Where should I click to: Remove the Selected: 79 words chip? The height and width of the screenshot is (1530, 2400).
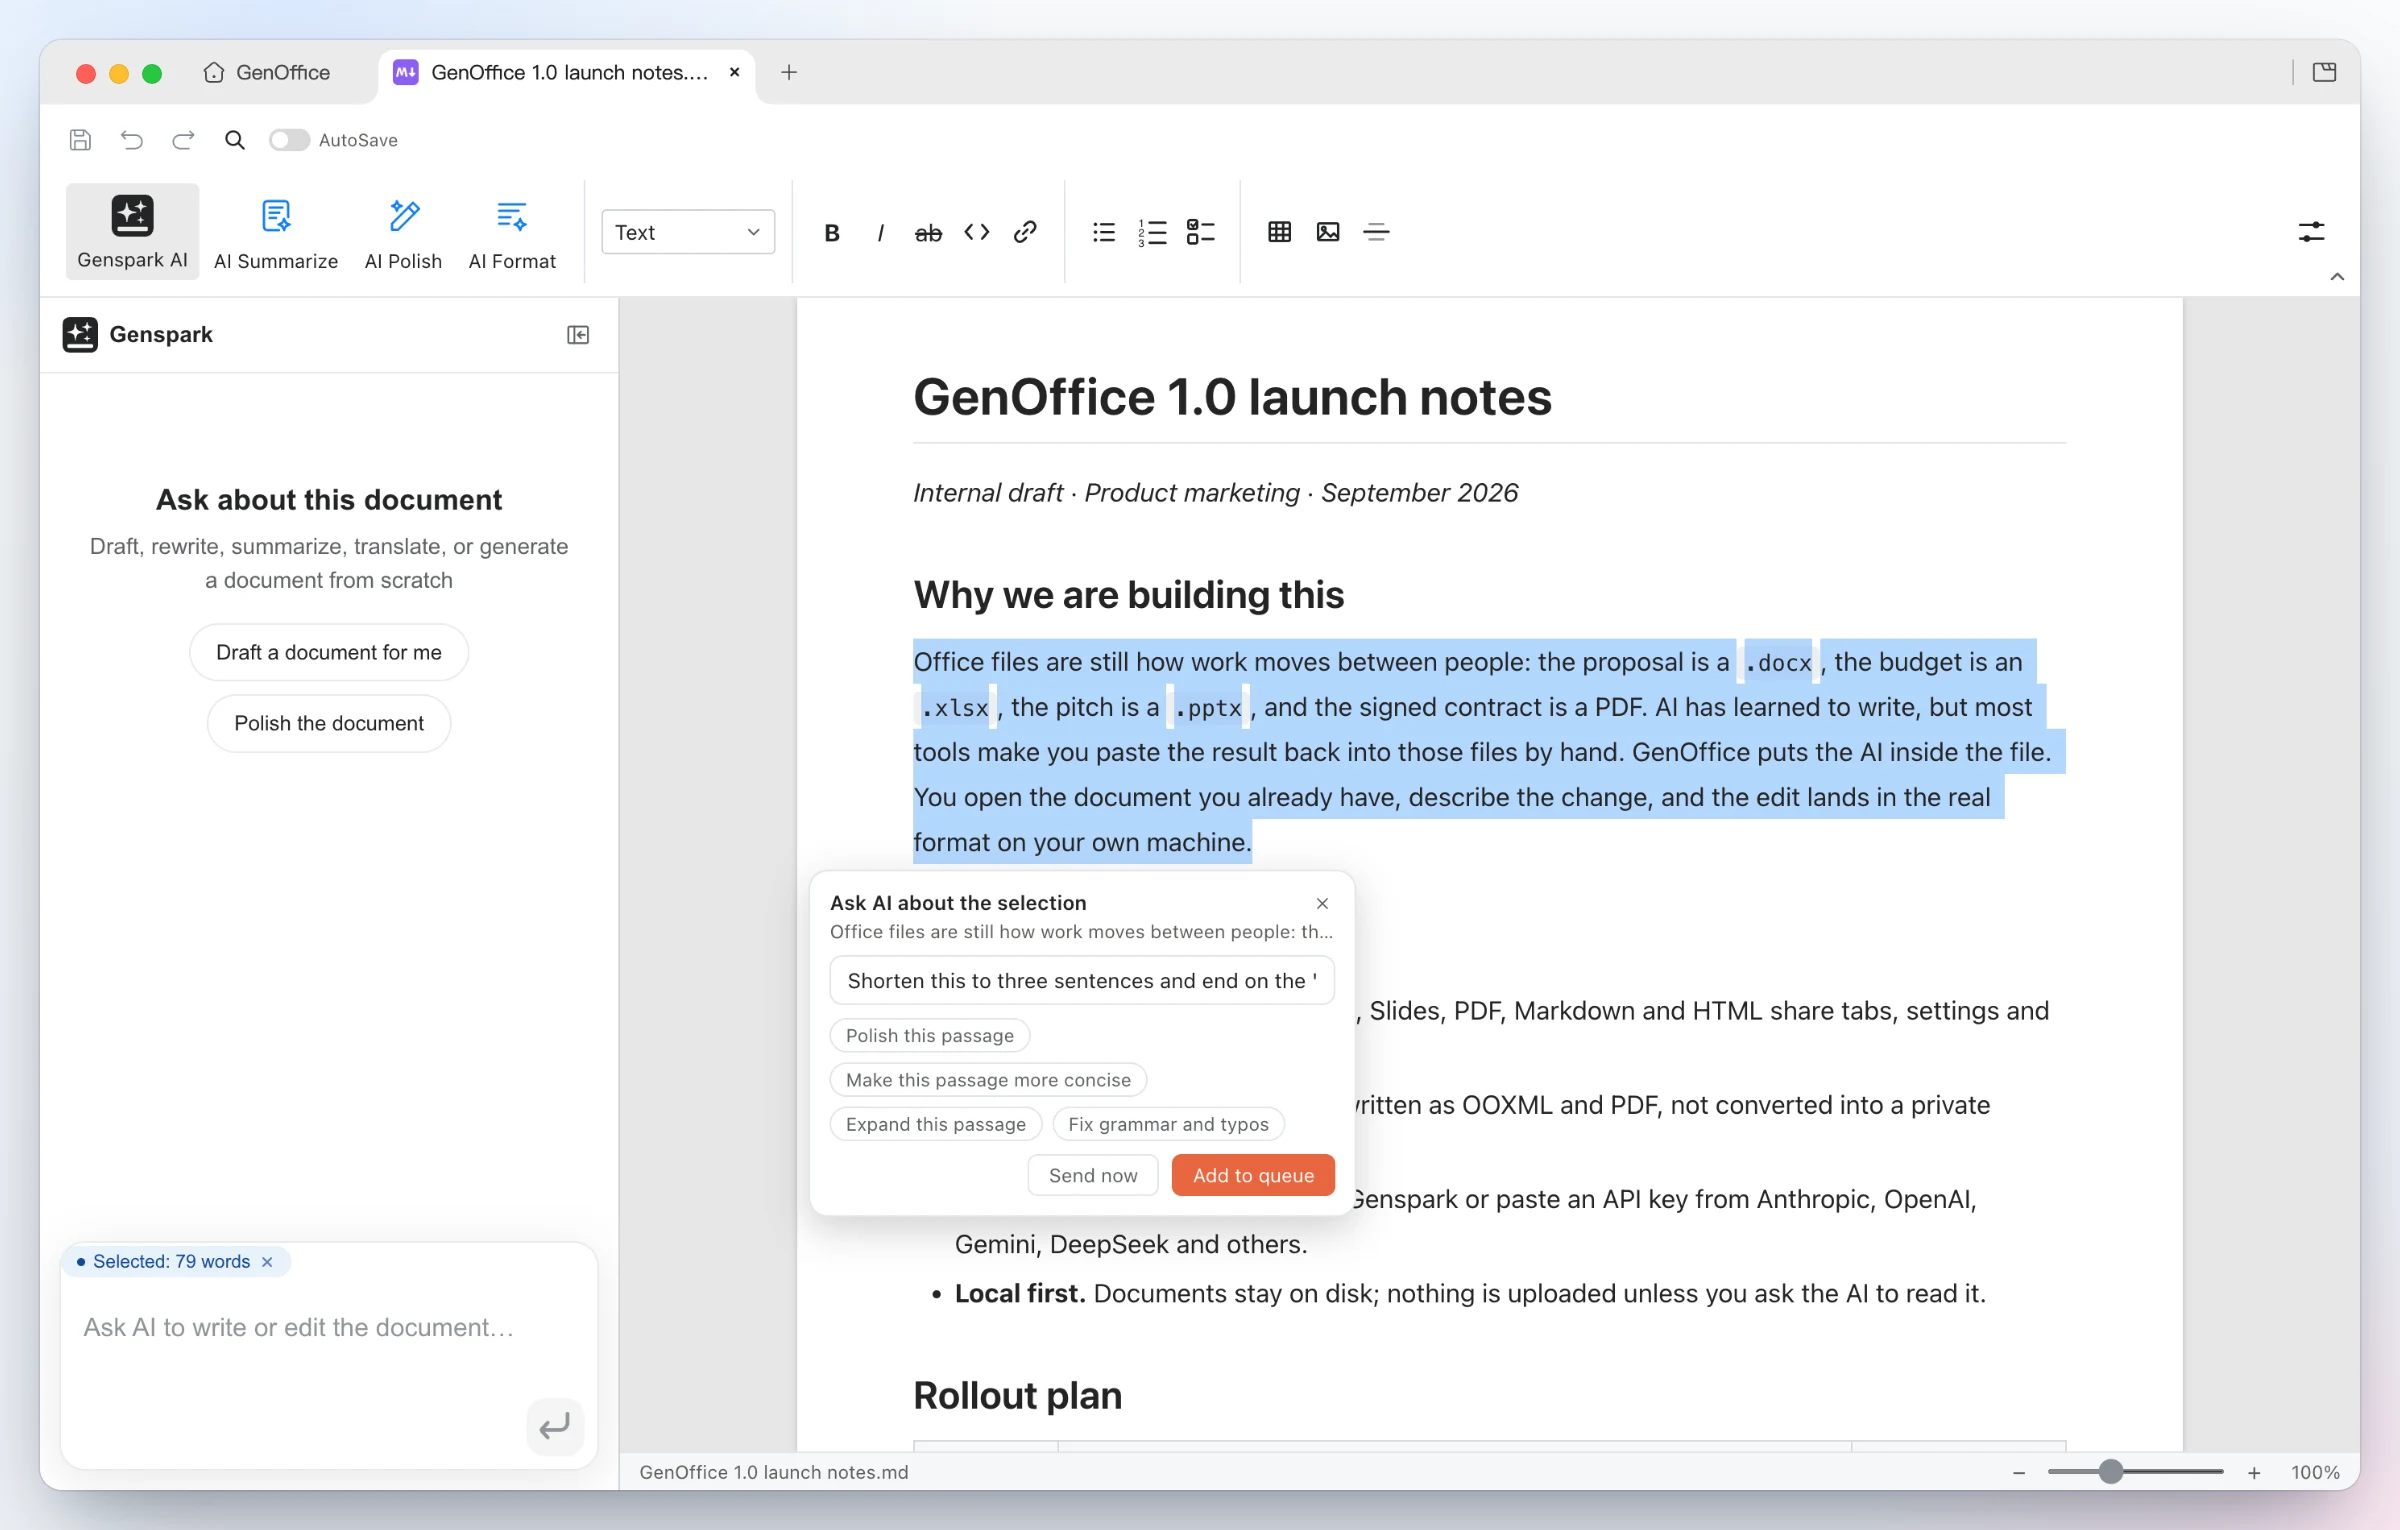pyautogui.click(x=267, y=1262)
